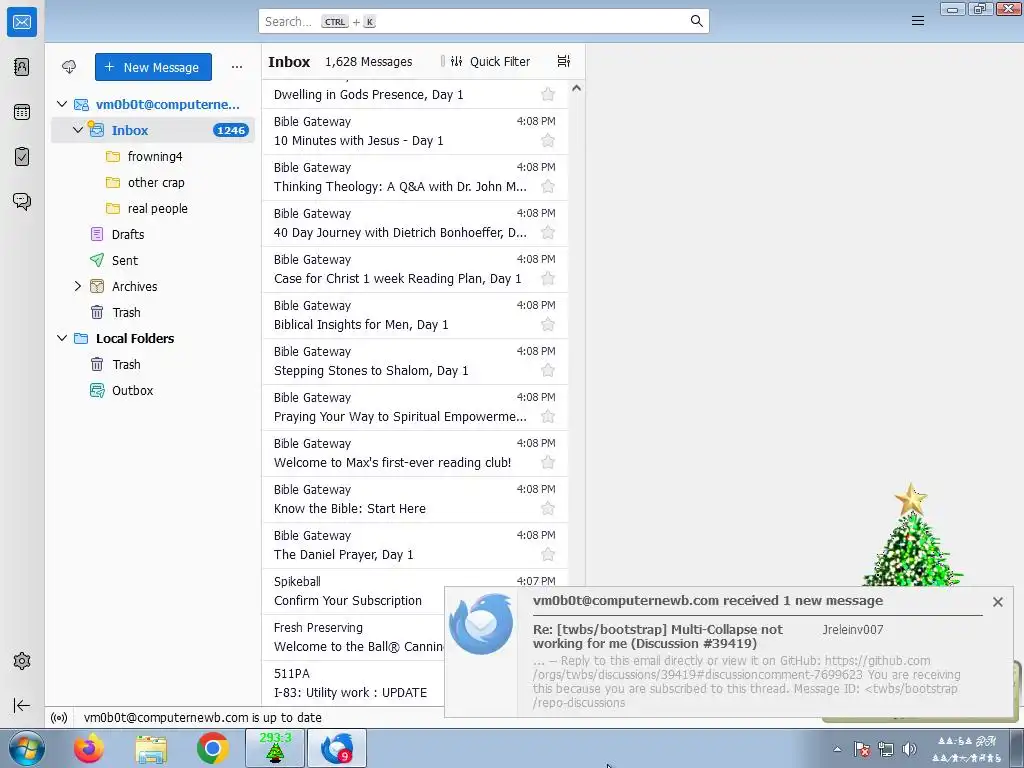1024x768 pixels.
Task: Open the Chat space
Action: click(22, 201)
